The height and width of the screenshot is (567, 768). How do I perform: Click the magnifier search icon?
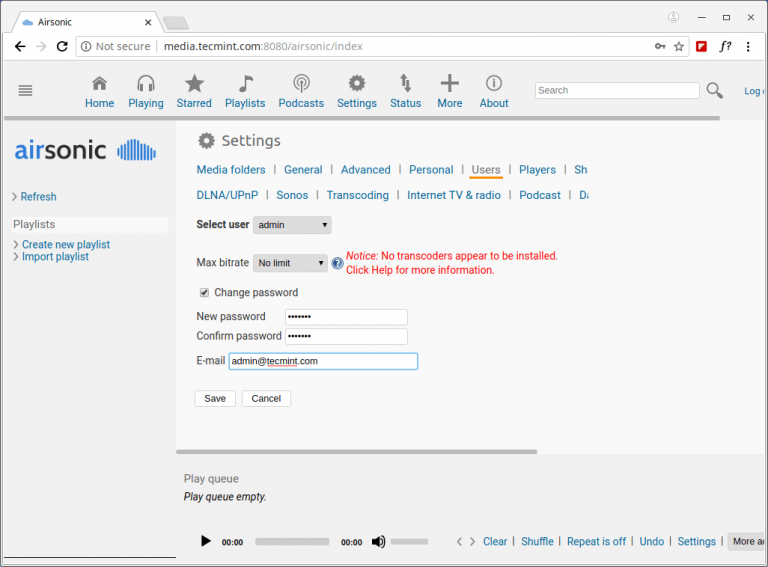click(x=715, y=90)
